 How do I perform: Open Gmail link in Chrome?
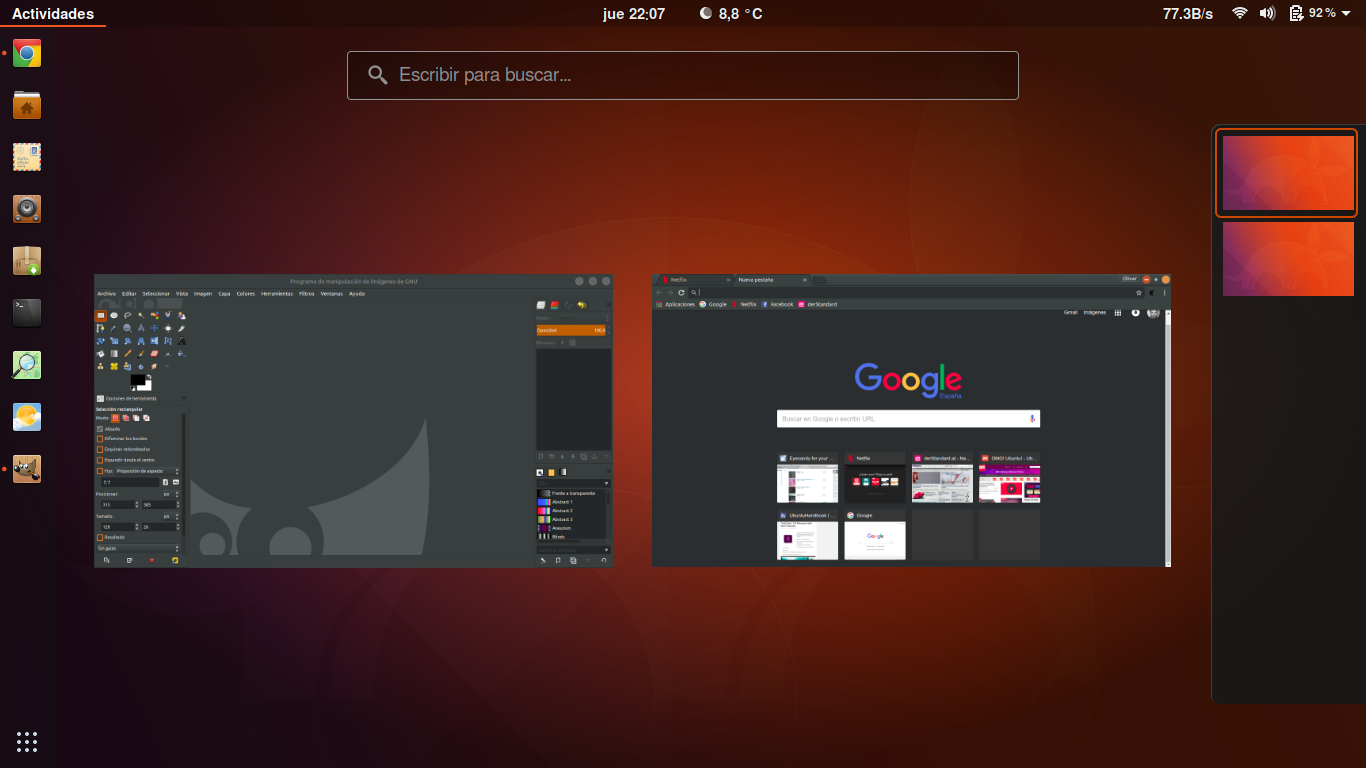tap(1070, 312)
